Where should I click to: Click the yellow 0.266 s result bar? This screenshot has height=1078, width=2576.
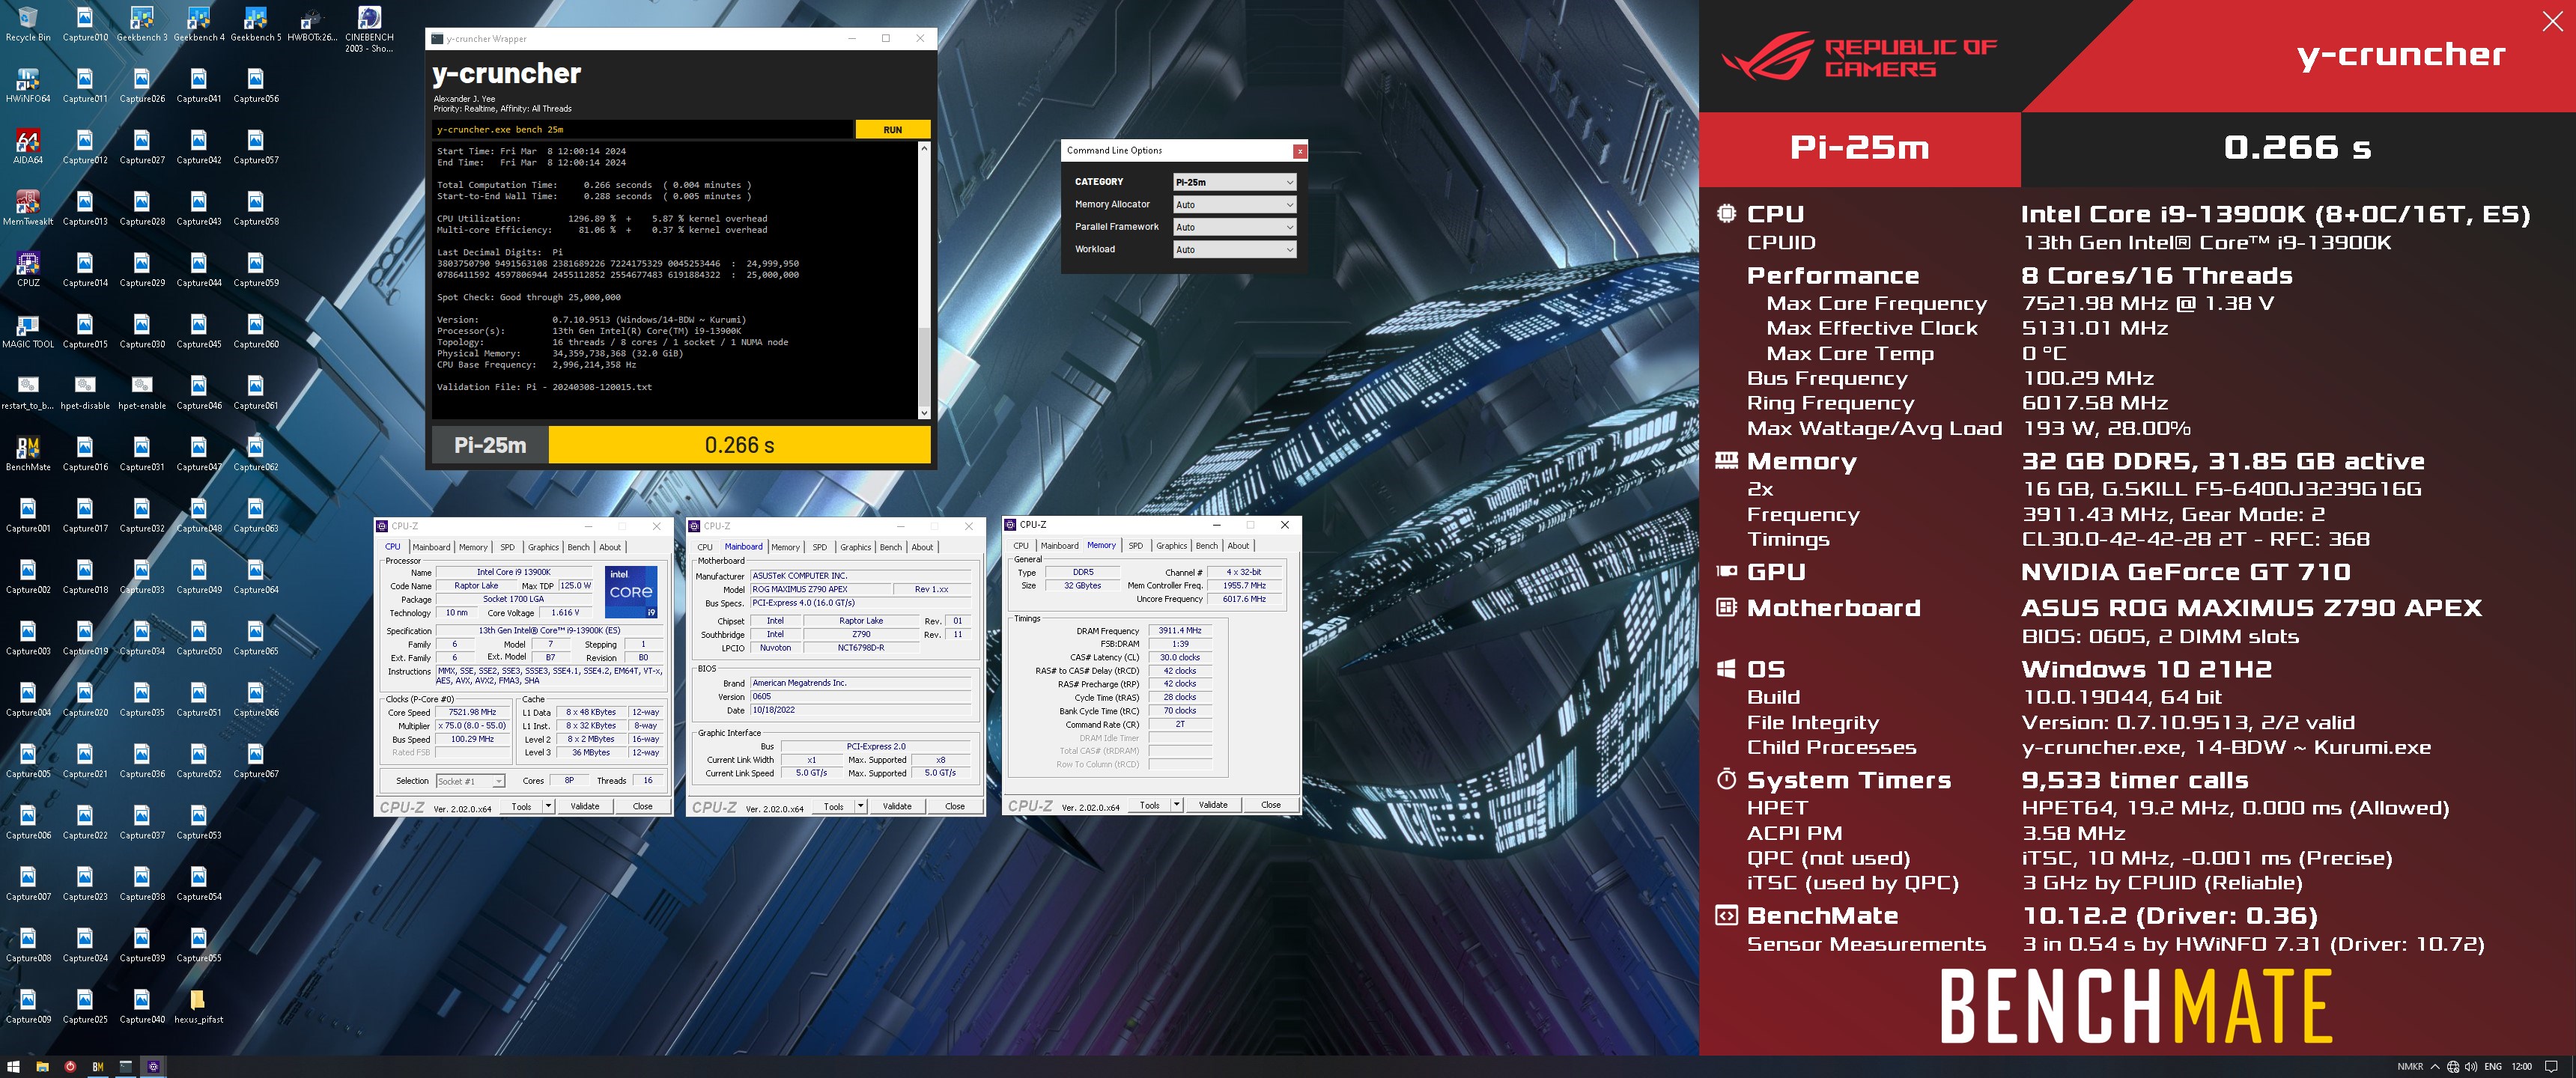click(739, 445)
